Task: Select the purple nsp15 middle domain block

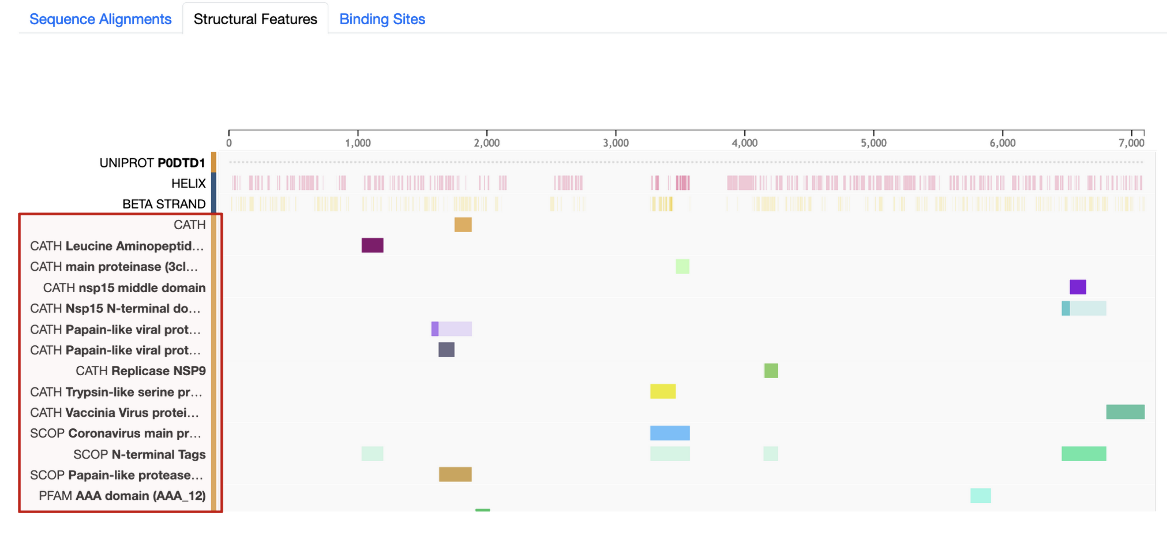Action: point(1077,287)
